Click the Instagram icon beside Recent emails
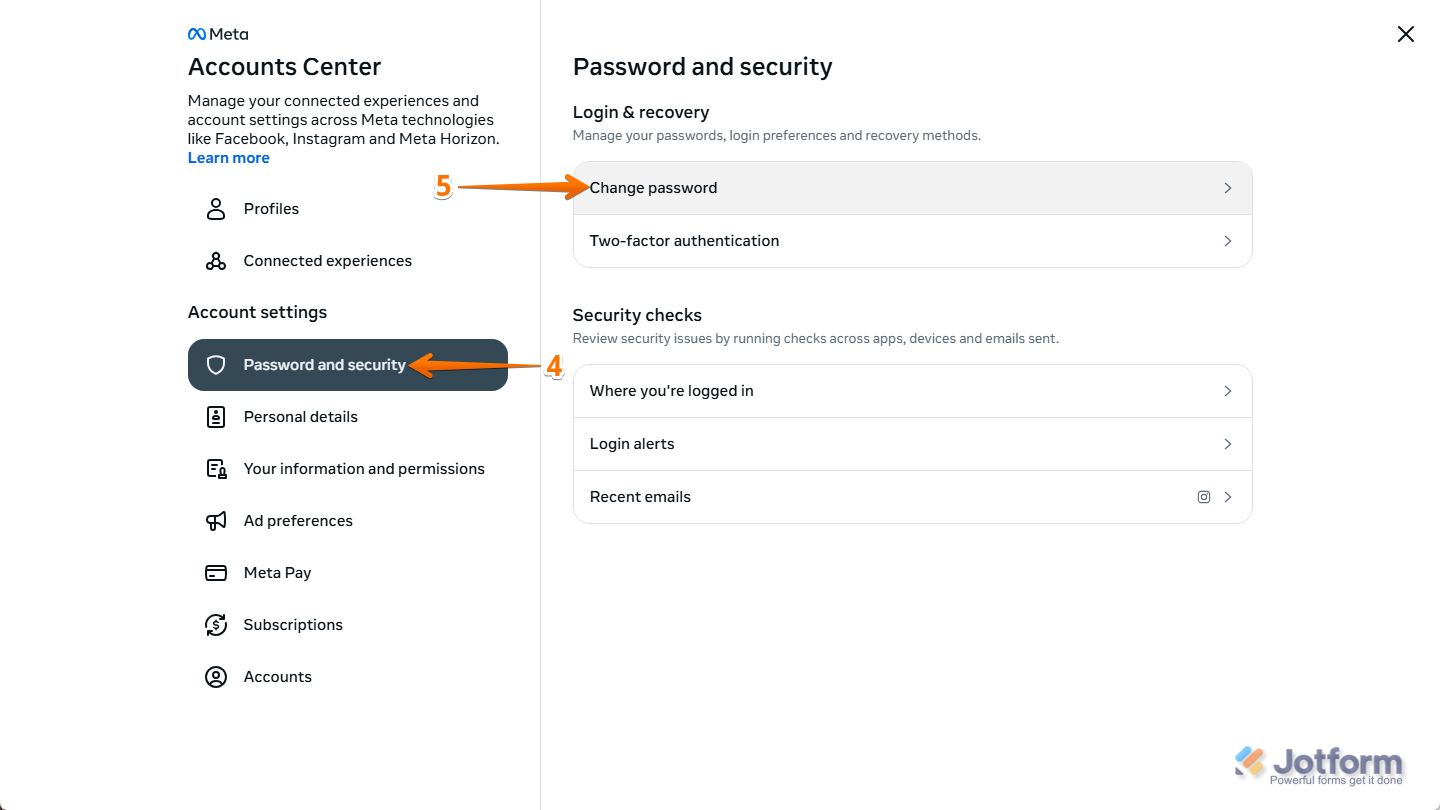This screenshot has height=810, width=1440. click(1203, 496)
